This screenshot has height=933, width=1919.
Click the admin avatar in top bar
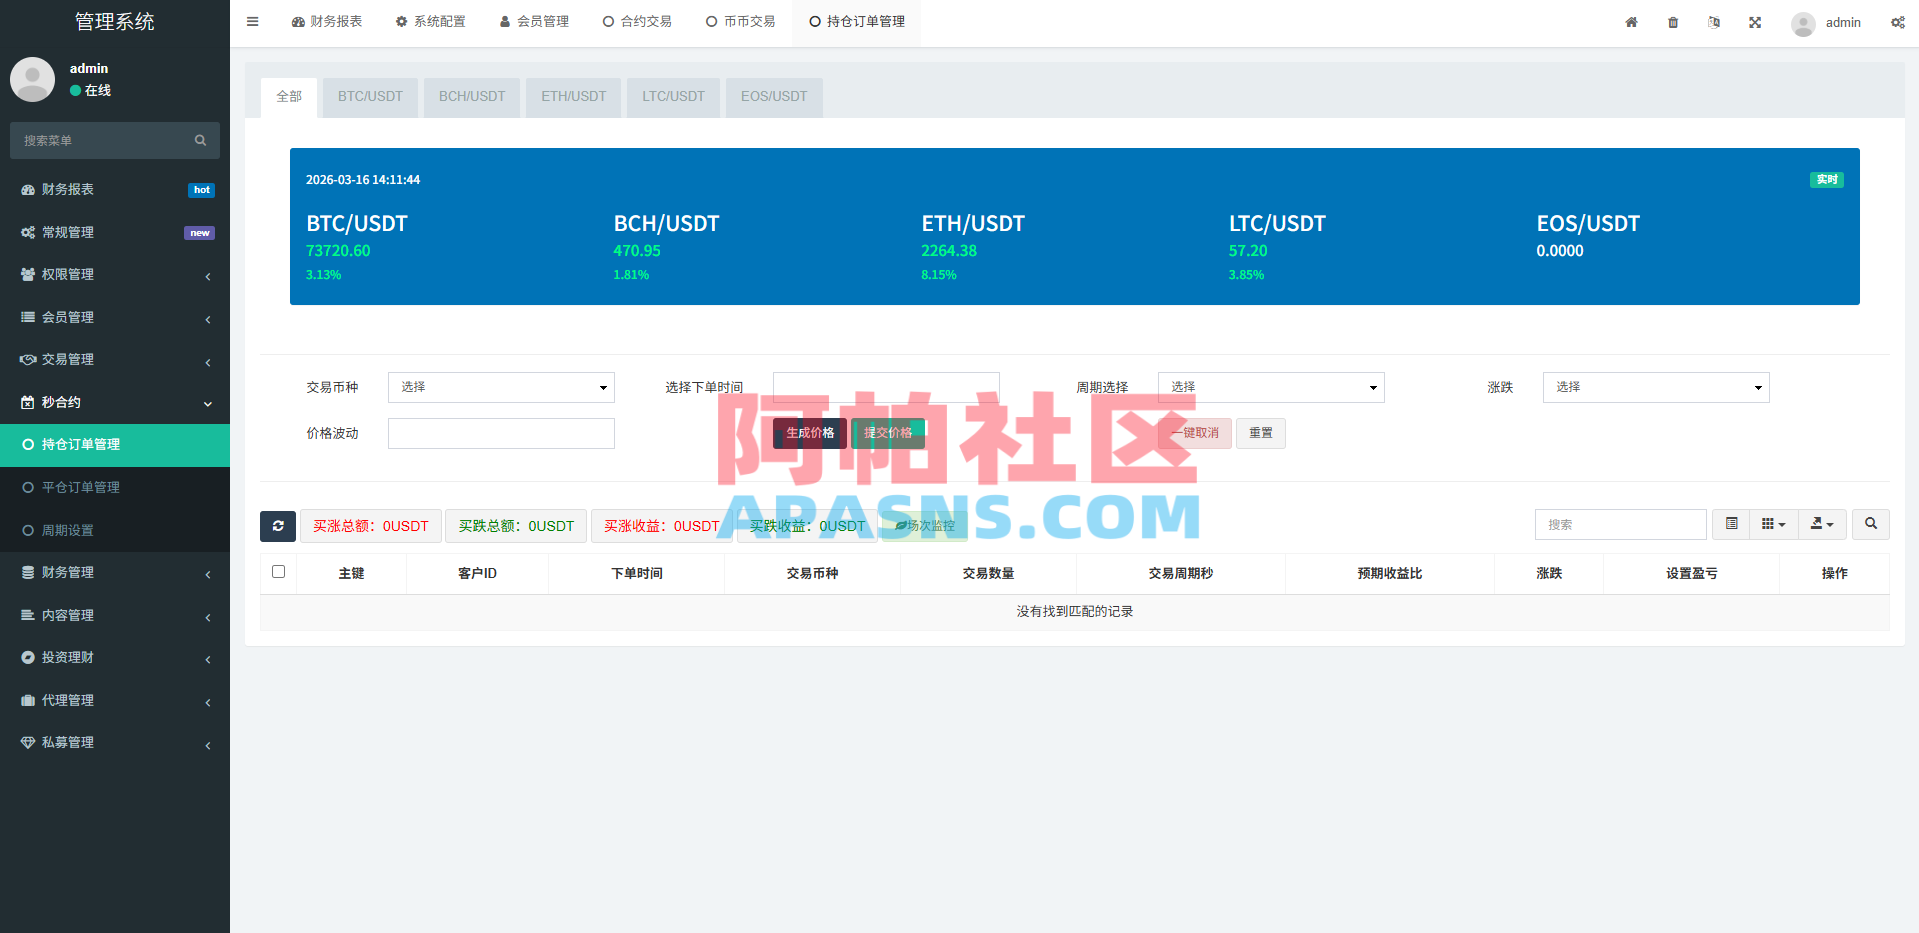[1803, 23]
